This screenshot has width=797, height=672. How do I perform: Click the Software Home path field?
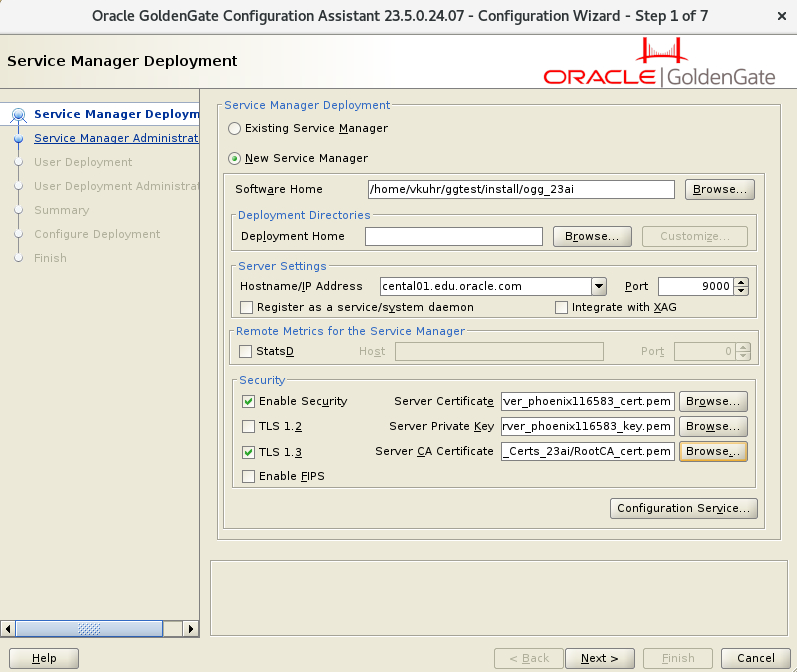tap(521, 190)
